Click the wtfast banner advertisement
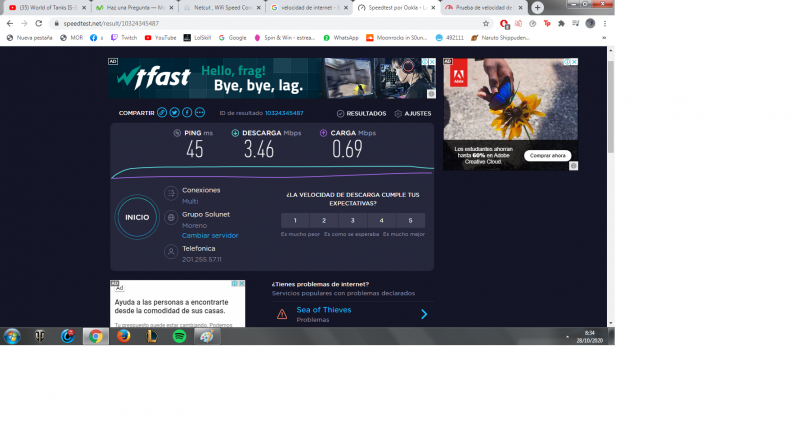The width and height of the screenshot is (800, 444). [x=272, y=78]
